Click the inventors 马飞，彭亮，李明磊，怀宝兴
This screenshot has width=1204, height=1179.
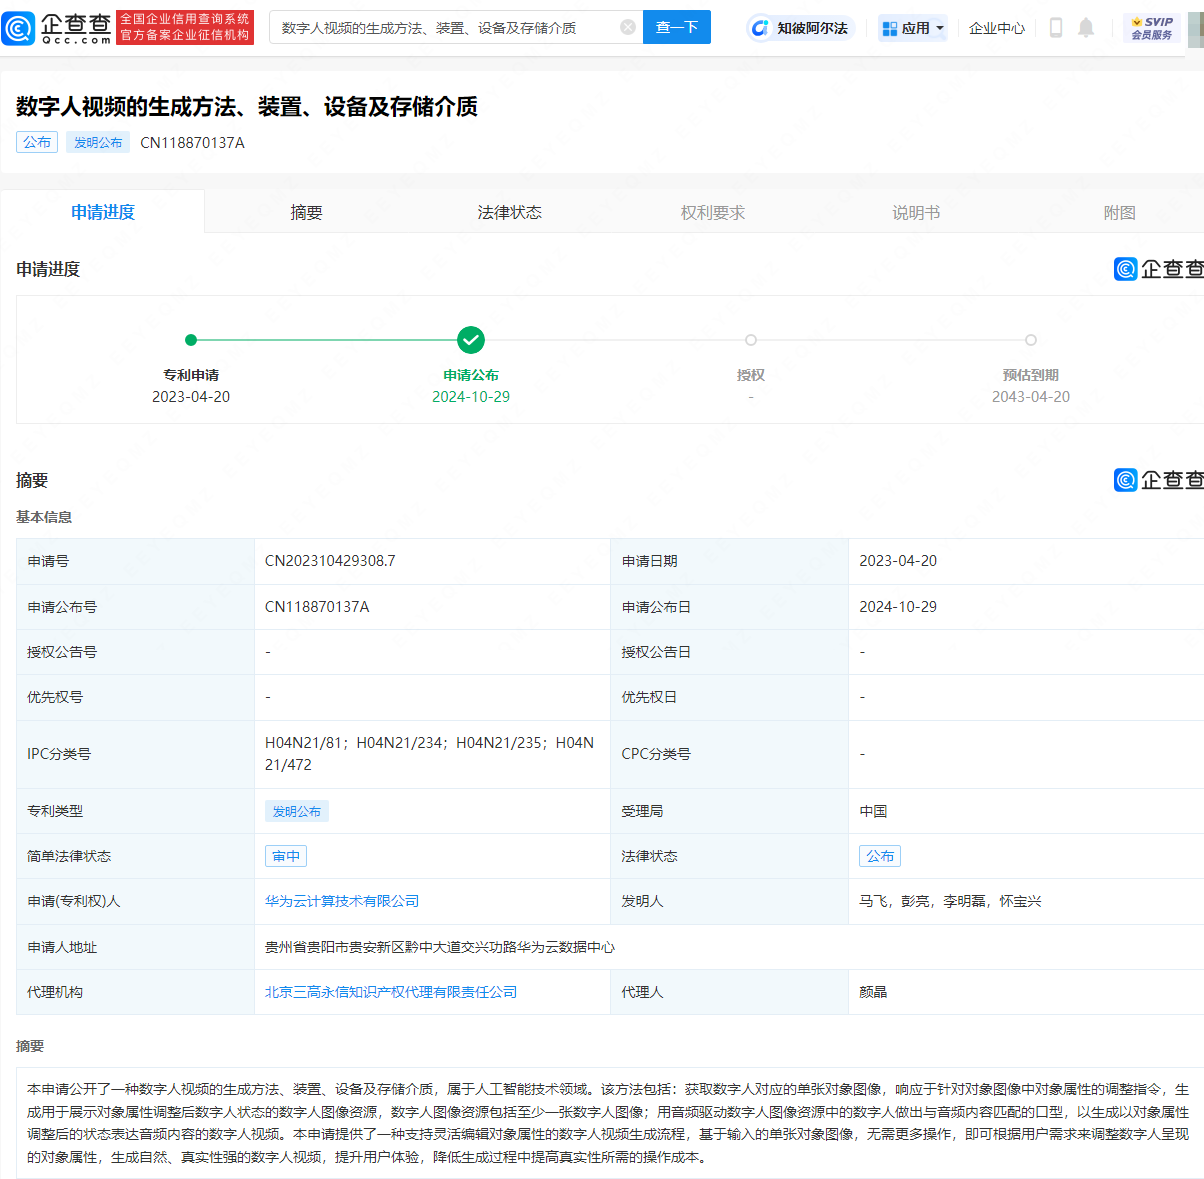tap(950, 901)
